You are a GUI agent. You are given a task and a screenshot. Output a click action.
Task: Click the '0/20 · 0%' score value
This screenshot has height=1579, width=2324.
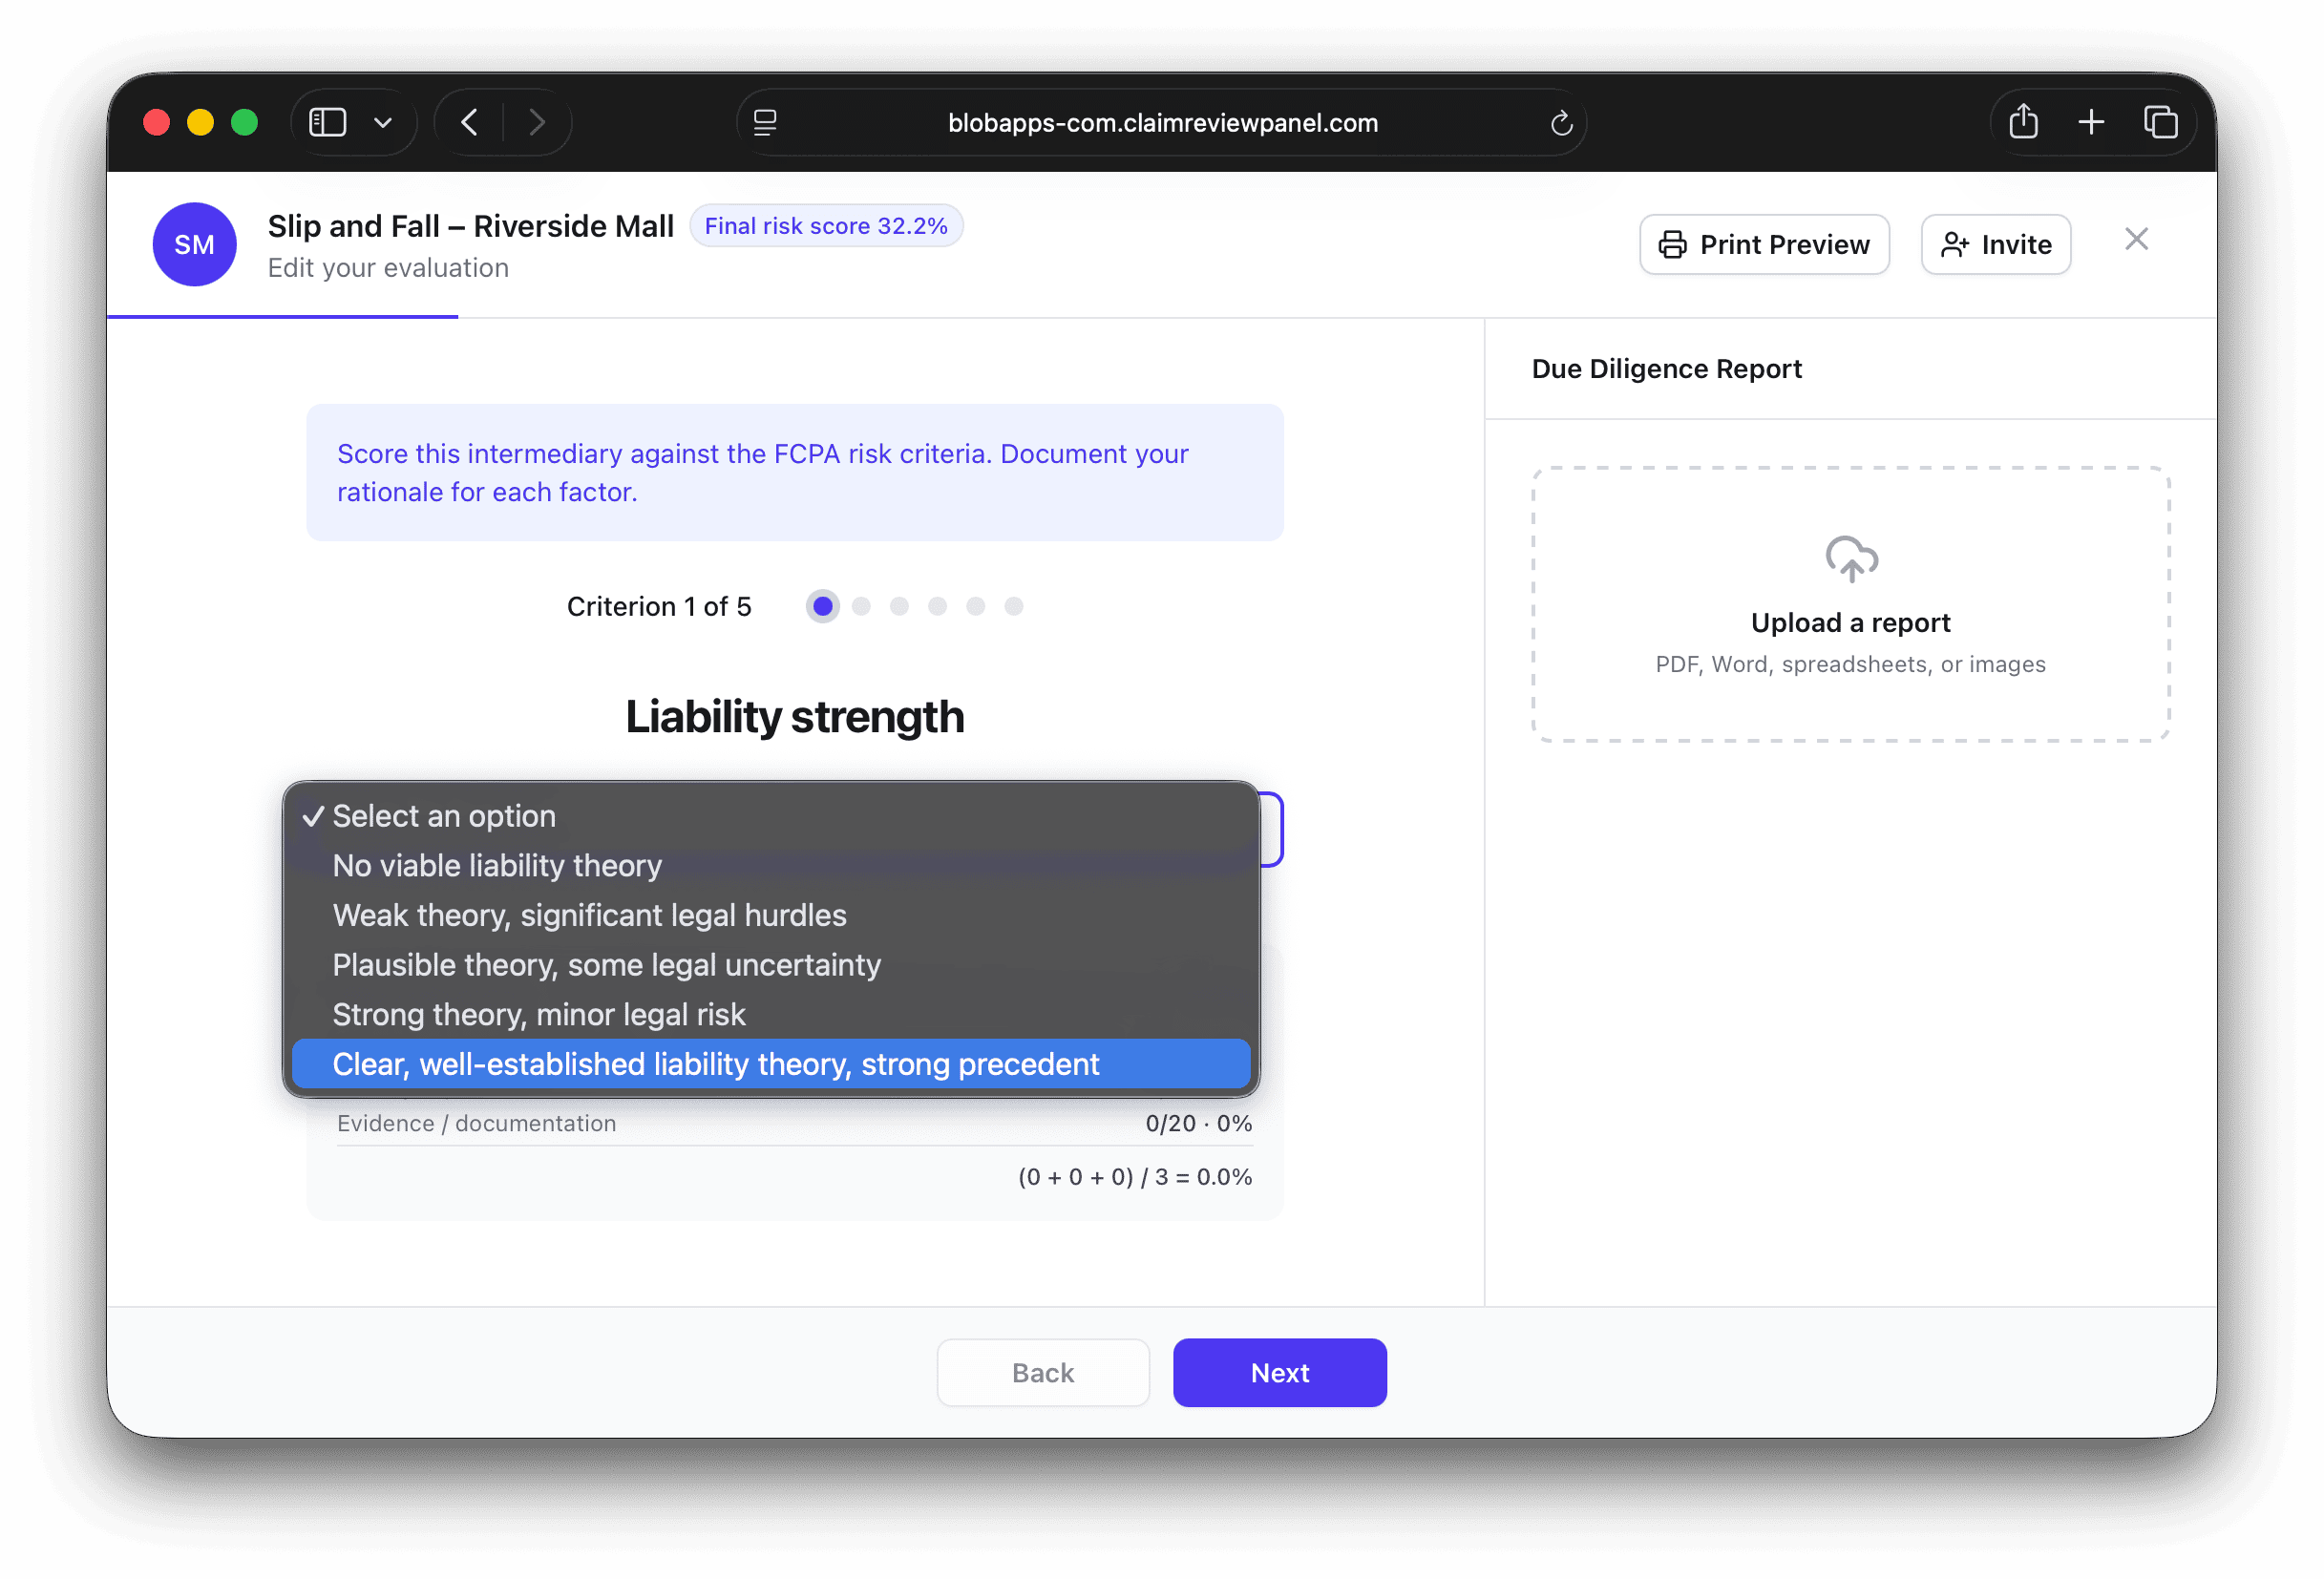1198,1124
